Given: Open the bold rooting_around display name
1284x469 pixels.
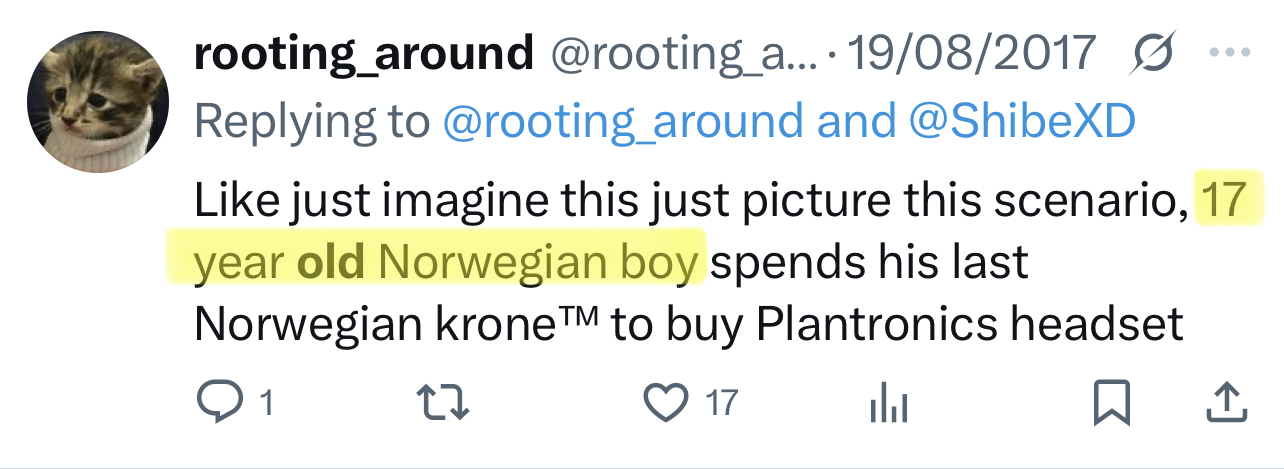Looking at the screenshot, I should tap(364, 53).
